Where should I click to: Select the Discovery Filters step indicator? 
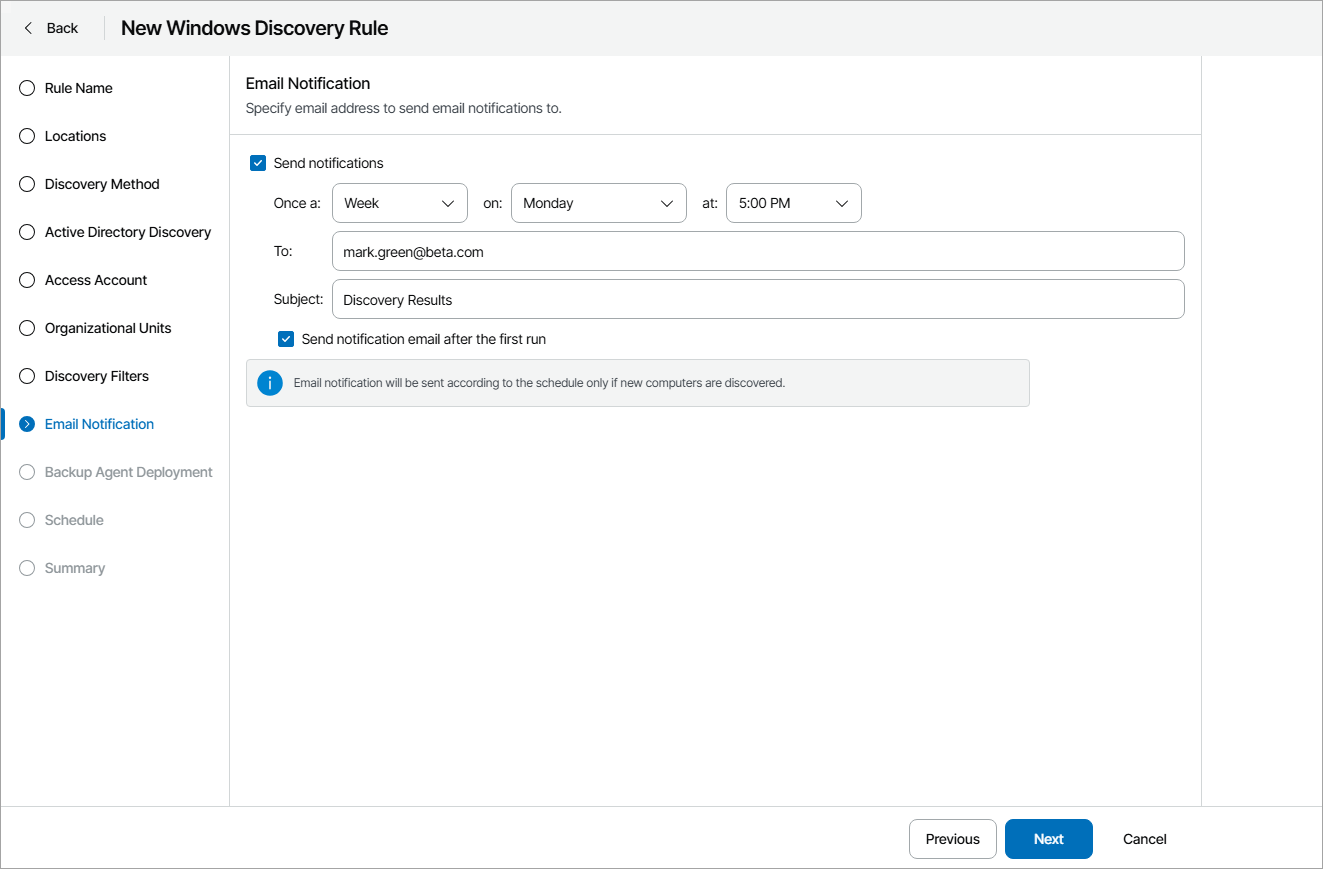click(26, 376)
